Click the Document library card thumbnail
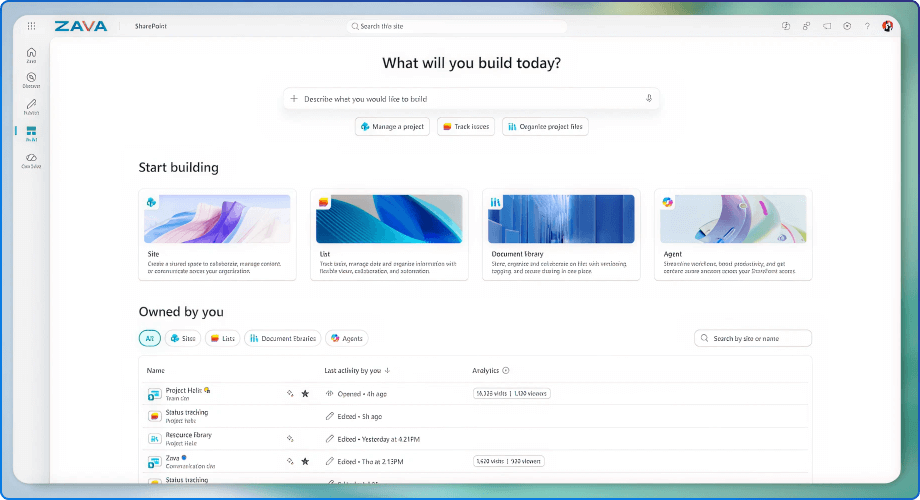 561,219
